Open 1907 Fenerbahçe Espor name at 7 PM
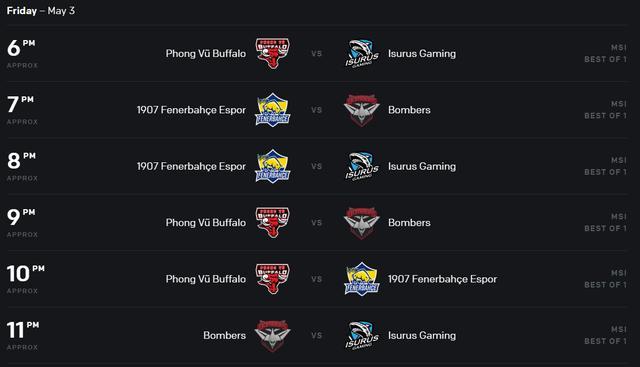The width and height of the screenshot is (640, 367). pyautogui.click(x=191, y=110)
